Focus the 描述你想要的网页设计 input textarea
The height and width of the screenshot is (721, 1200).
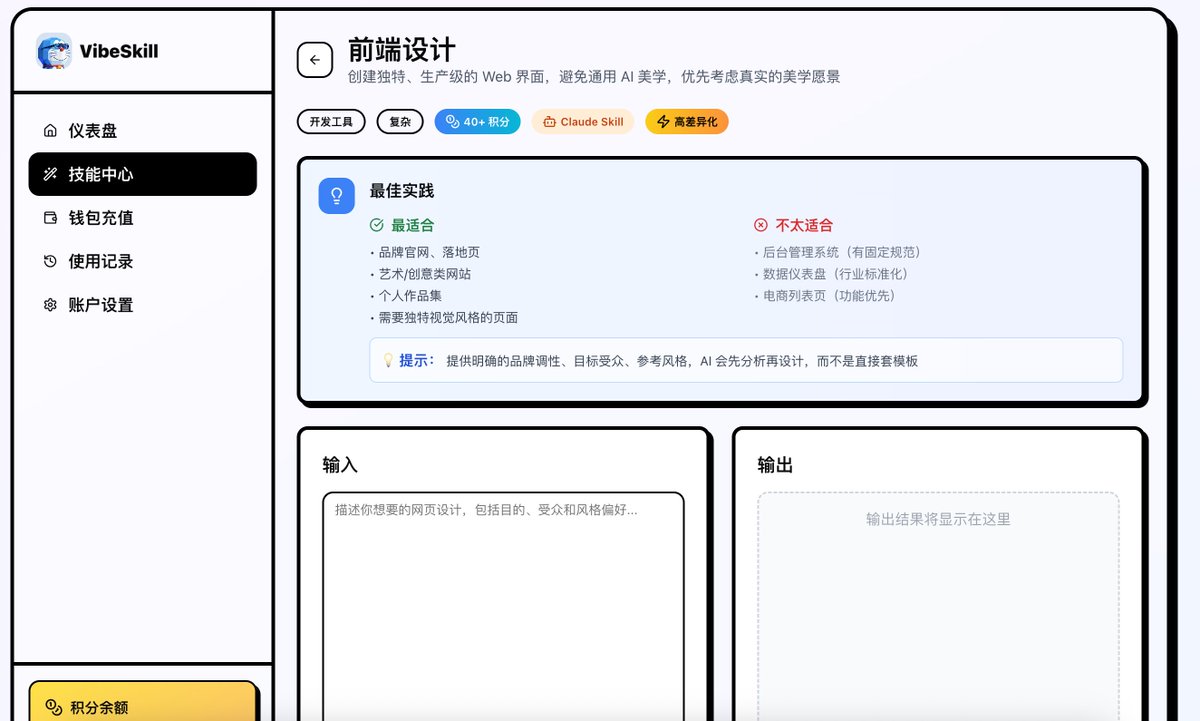(x=503, y=606)
